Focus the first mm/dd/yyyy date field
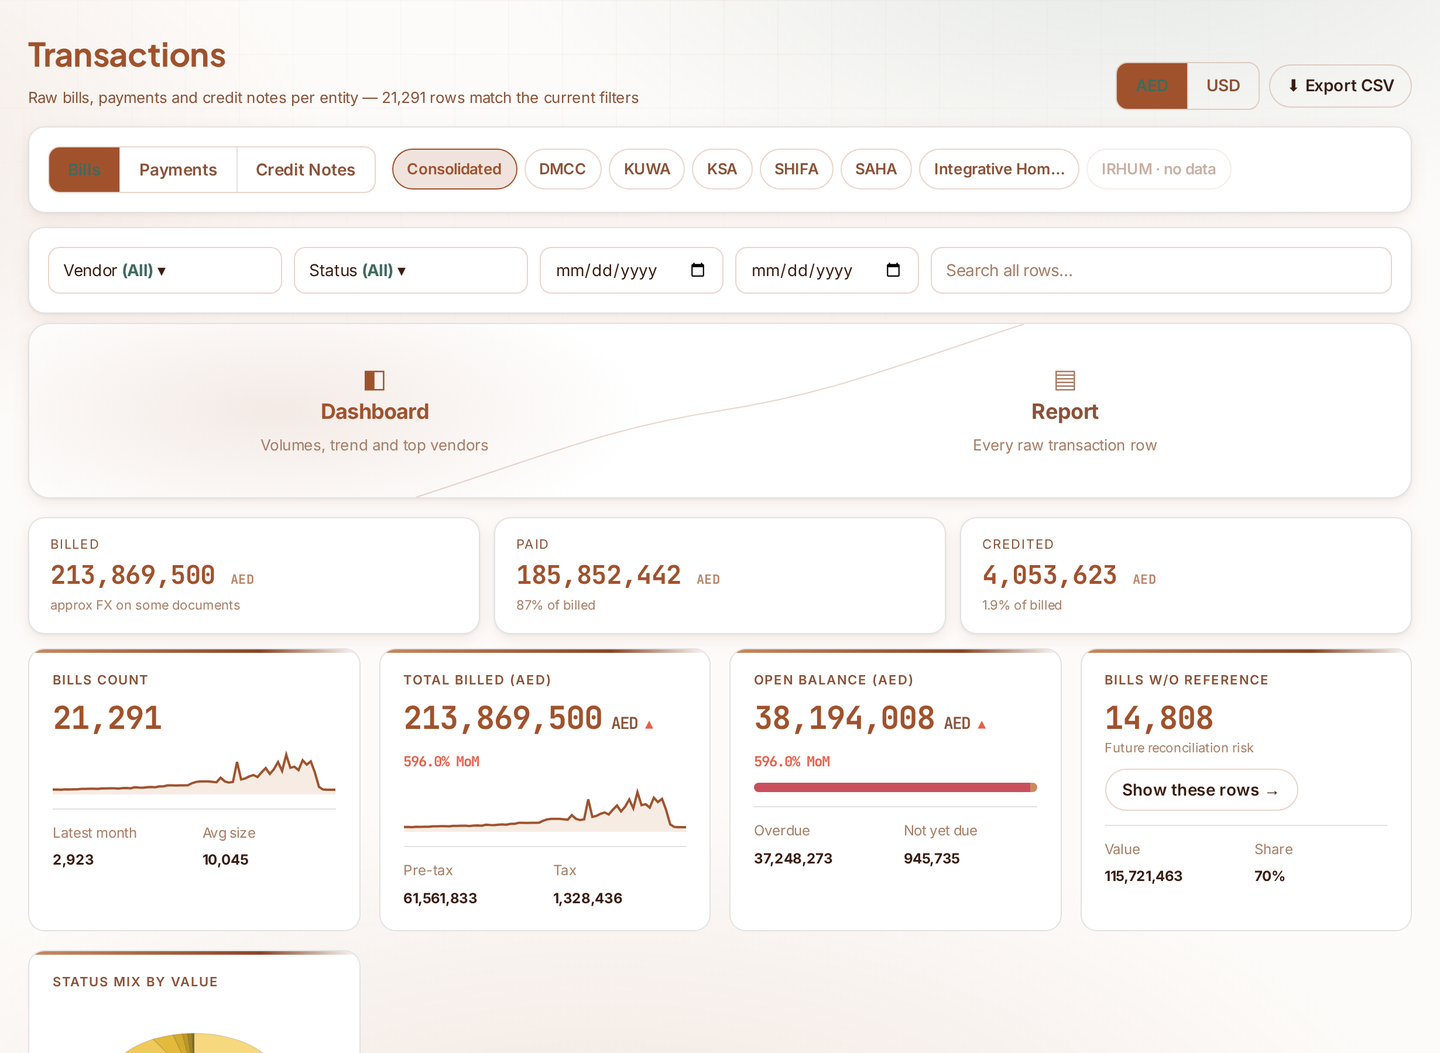 point(631,270)
